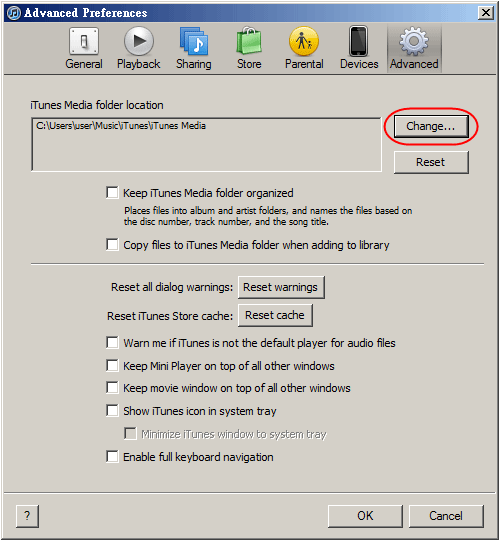Viewport: 500px width, 541px height.
Task: Enable Keep iTunes Media folder organized
Action: tap(112, 193)
